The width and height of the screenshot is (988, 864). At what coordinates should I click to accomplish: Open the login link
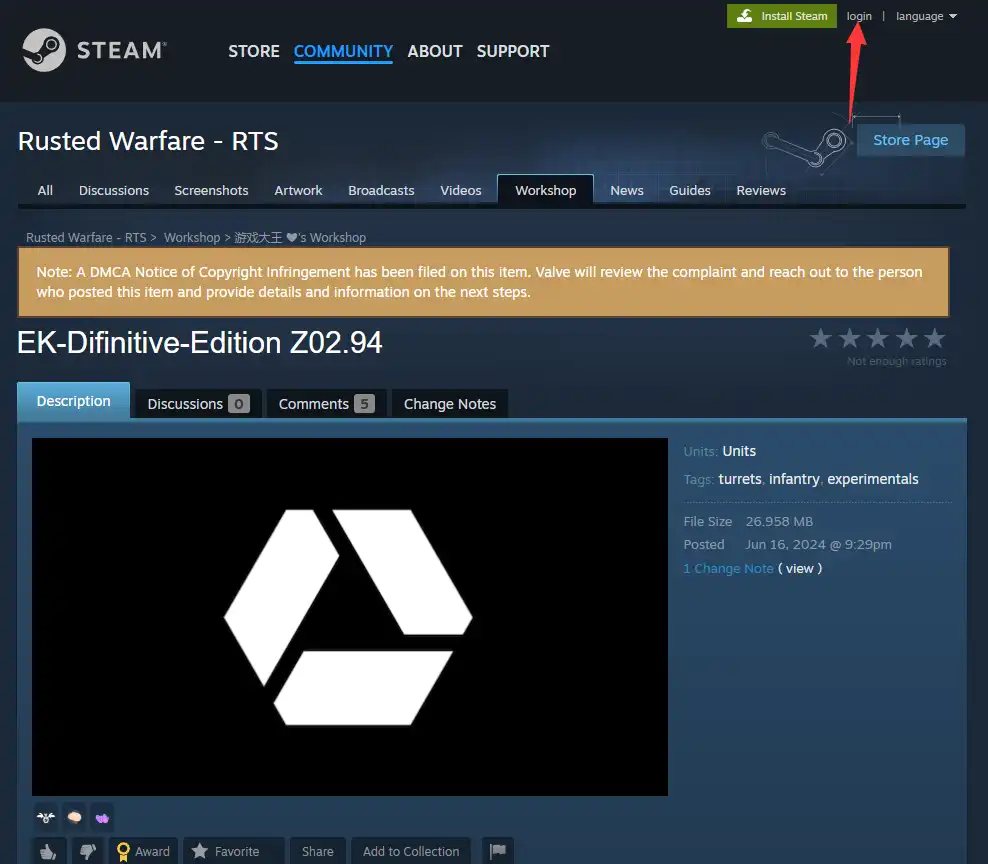tap(859, 16)
